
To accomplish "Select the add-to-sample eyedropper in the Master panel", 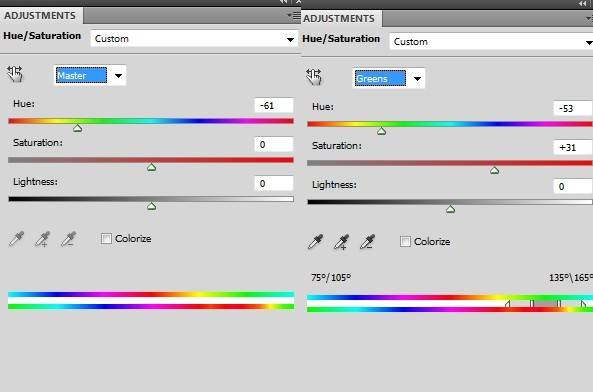I will pyautogui.click(x=42, y=239).
